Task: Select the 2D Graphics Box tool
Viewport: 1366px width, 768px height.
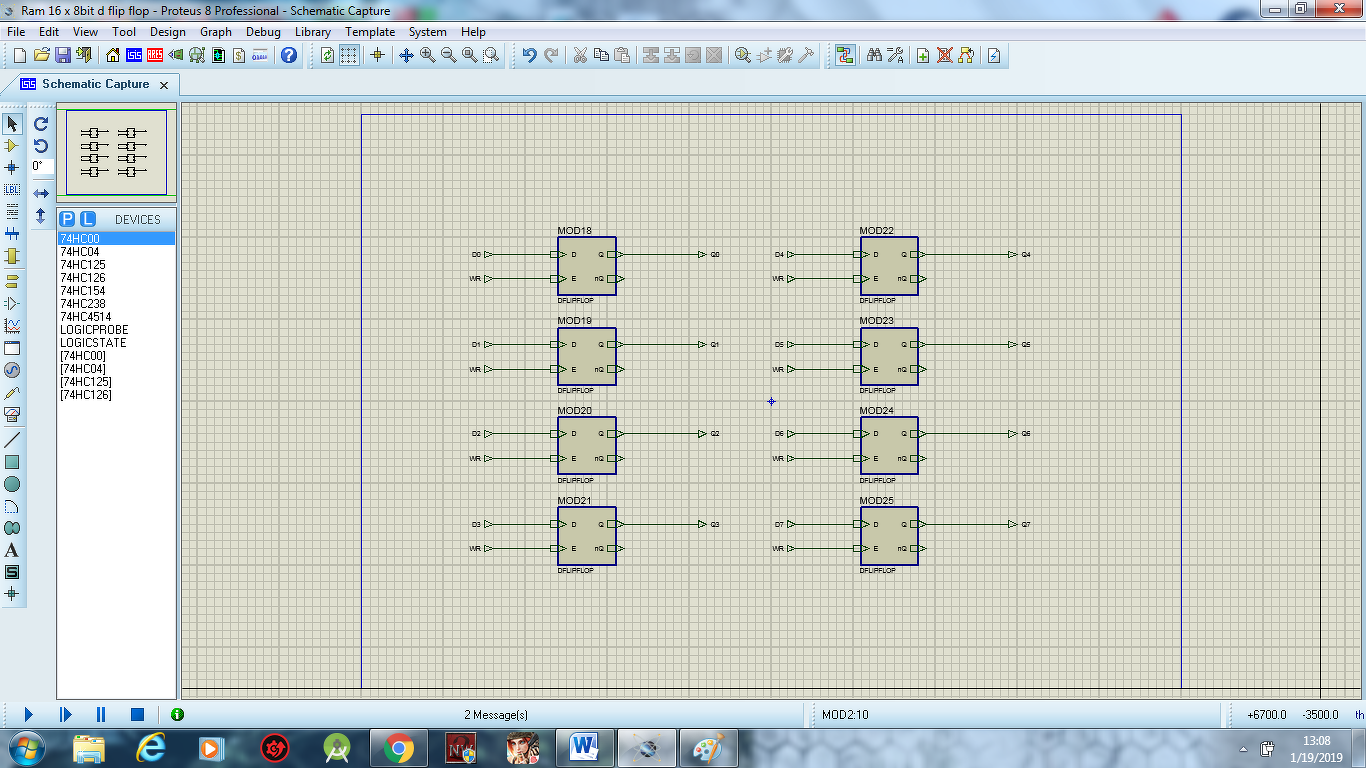Action: 12,462
